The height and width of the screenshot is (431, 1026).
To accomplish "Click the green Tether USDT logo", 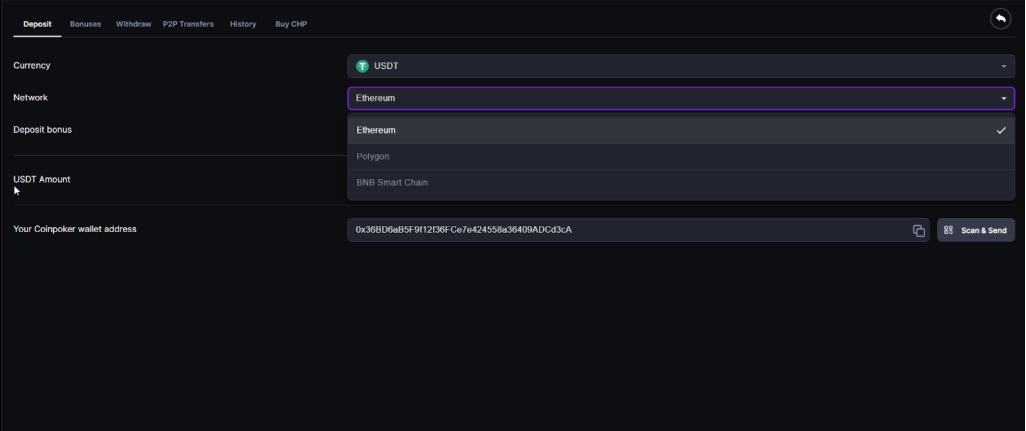I will coord(362,66).
